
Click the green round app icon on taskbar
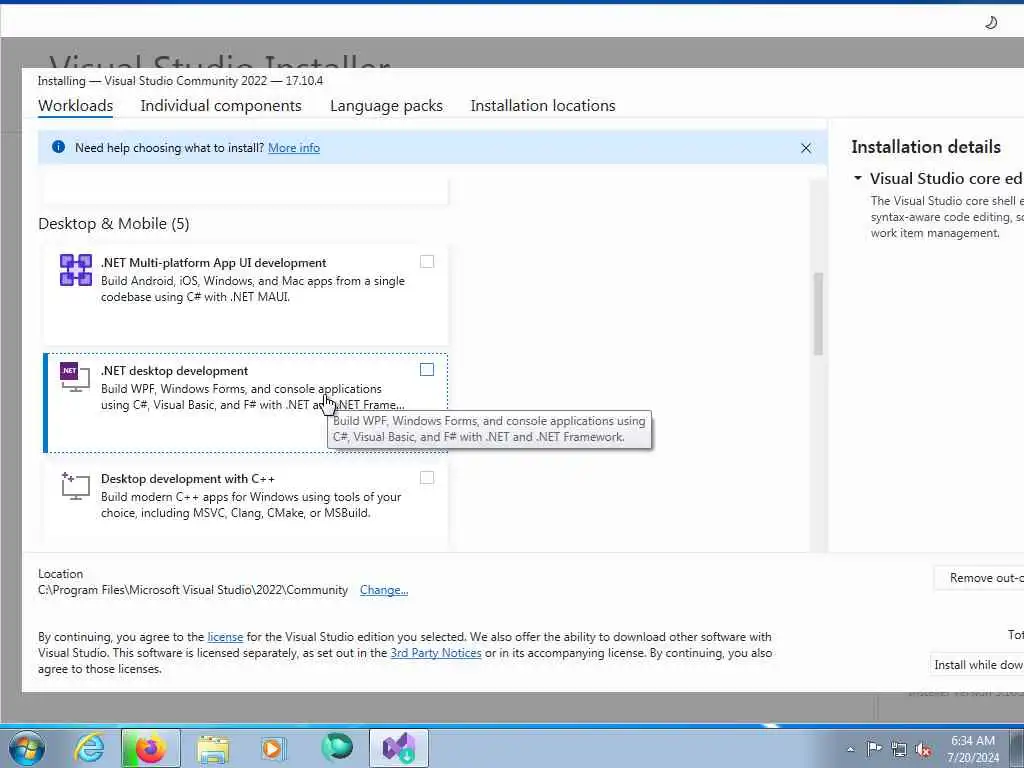click(337, 748)
